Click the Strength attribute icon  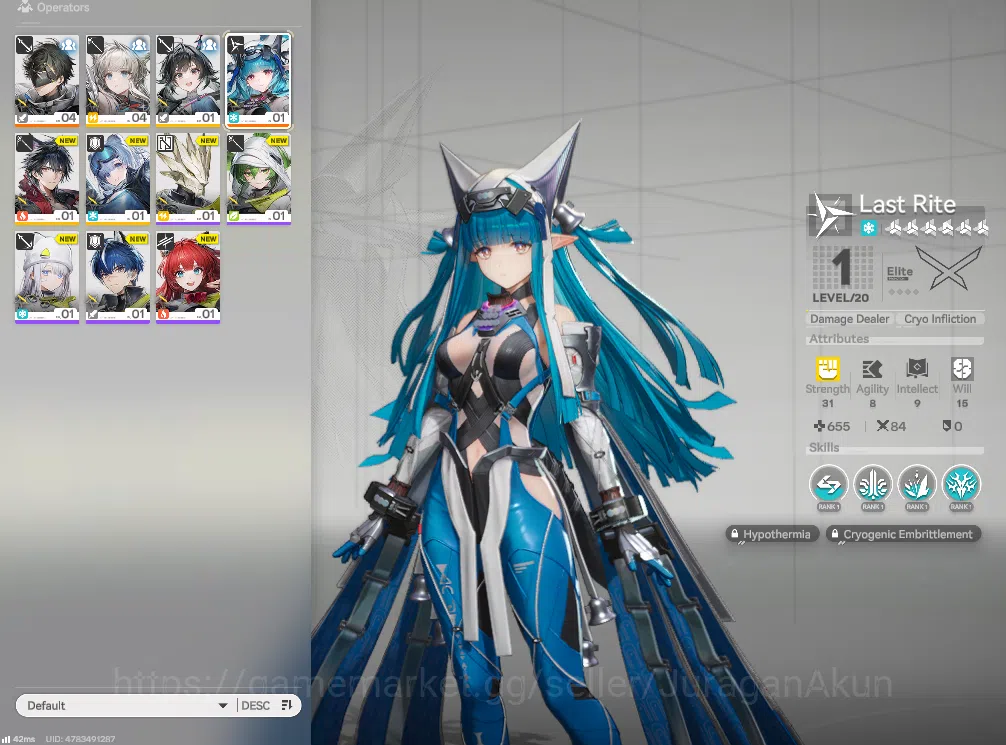click(828, 369)
